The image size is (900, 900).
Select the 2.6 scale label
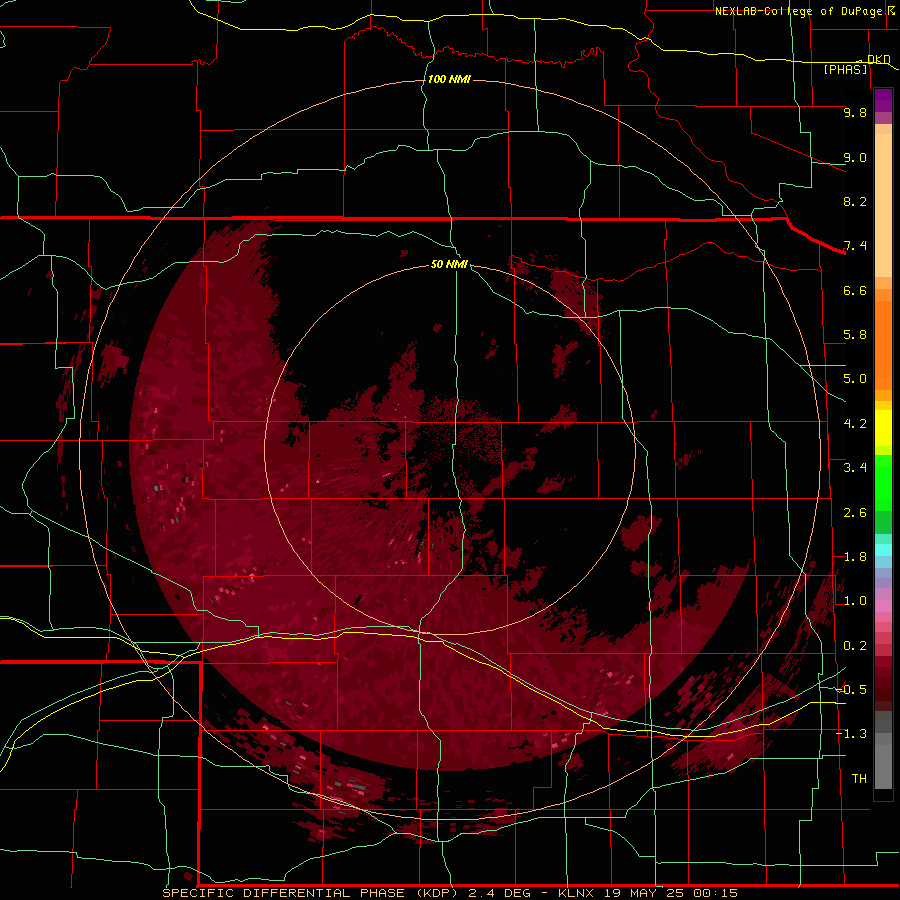(x=855, y=513)
